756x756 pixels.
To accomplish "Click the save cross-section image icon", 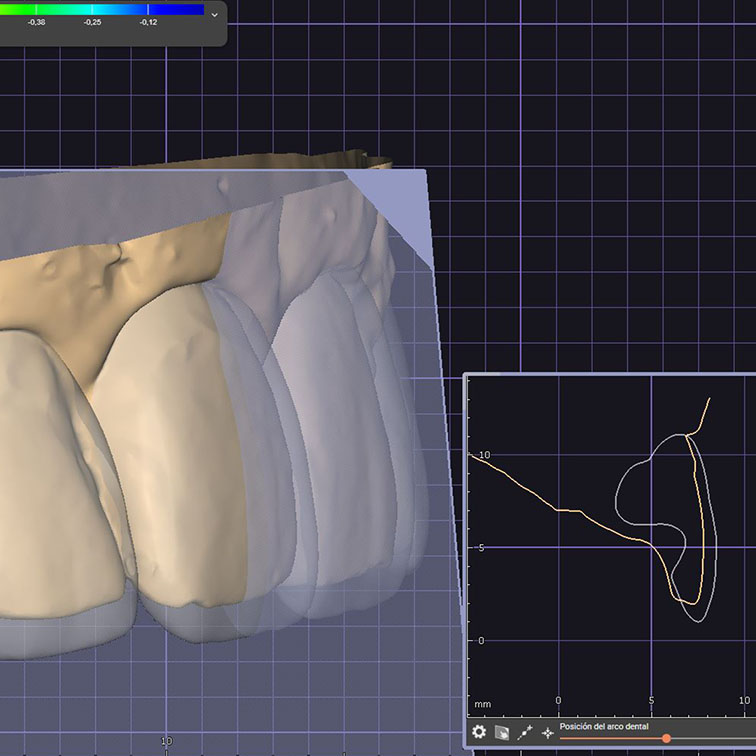I will [502, 732].
